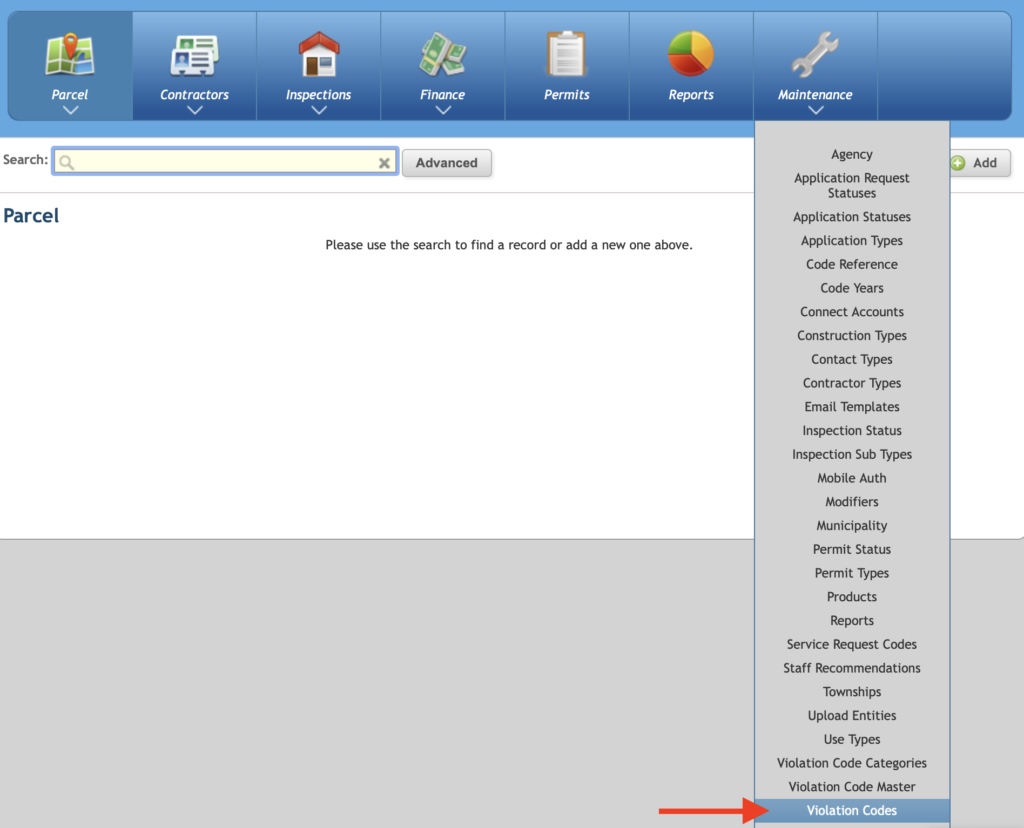Focus the Search input field
1024x828 pixels.
tap(225, 161)
